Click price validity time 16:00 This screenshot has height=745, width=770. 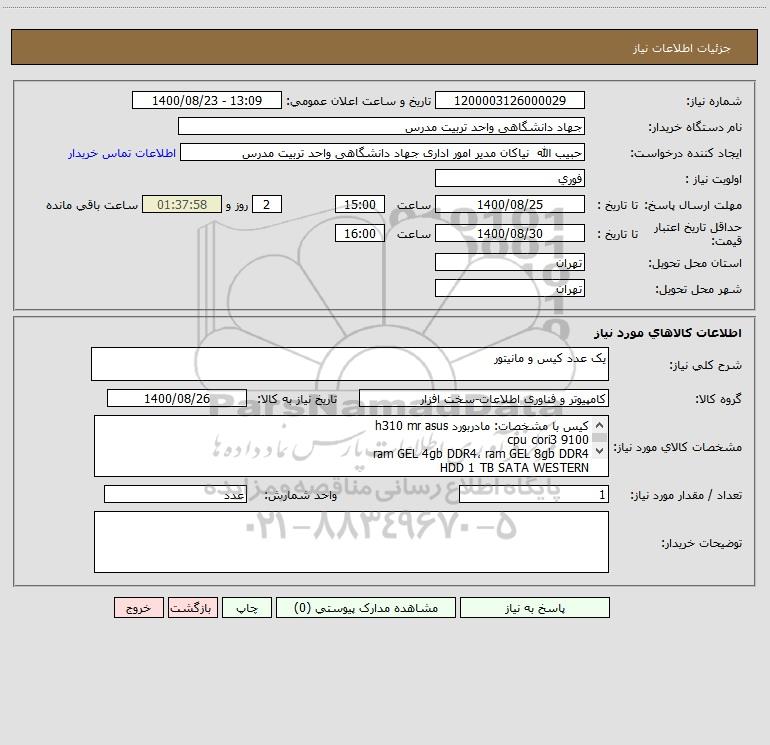[359, 233]
